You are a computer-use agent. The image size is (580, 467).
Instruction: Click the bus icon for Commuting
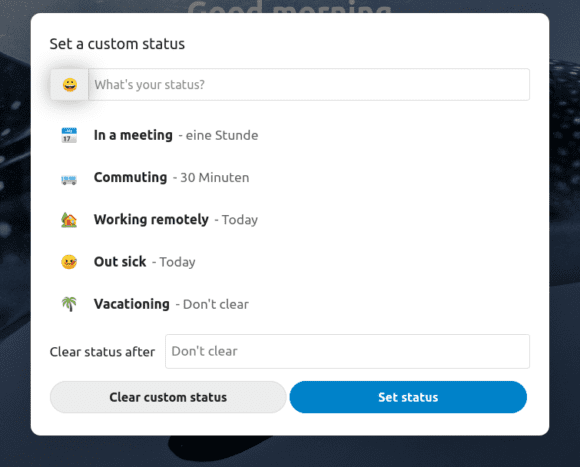click(x=69, y=178)
